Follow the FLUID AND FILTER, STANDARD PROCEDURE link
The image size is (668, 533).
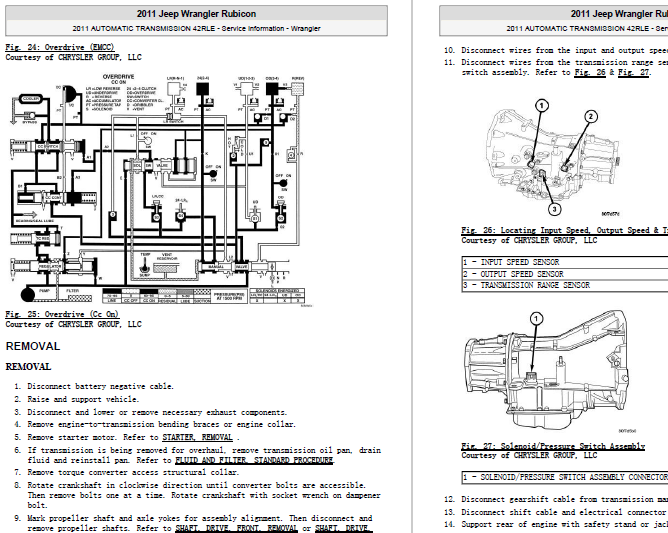[254, 461]
